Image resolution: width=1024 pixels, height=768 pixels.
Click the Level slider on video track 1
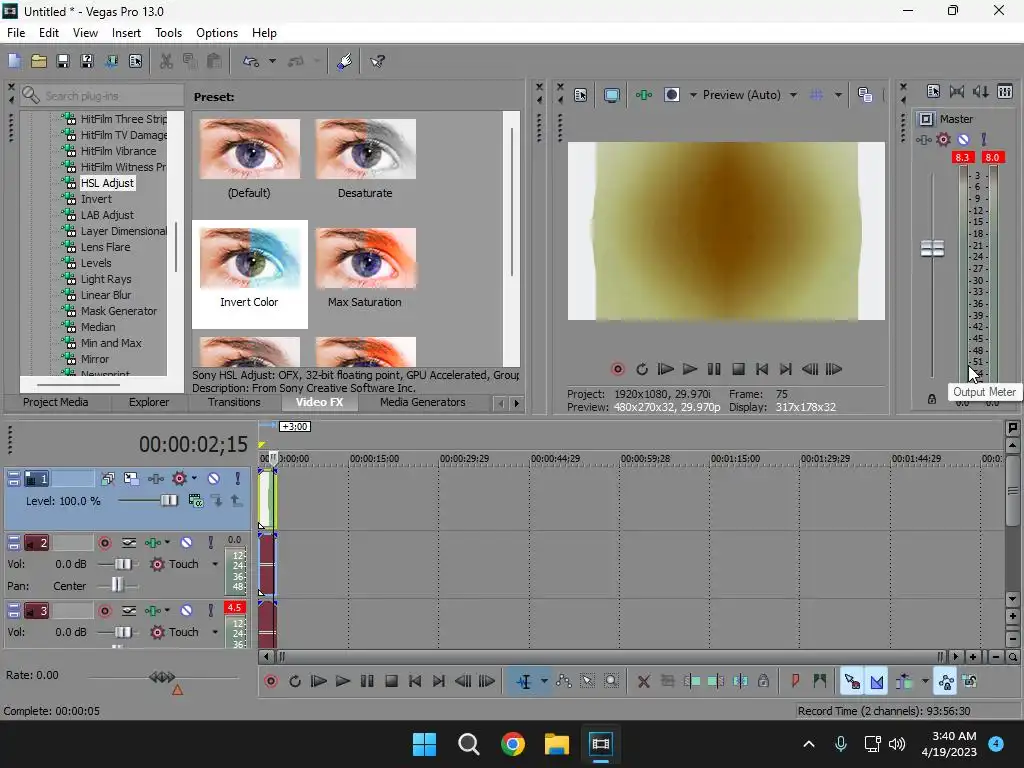(x=168, y=500)
